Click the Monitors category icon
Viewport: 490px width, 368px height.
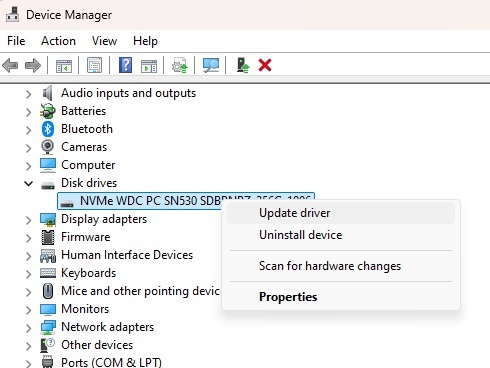pyautogui.click(x=48, y=309)
